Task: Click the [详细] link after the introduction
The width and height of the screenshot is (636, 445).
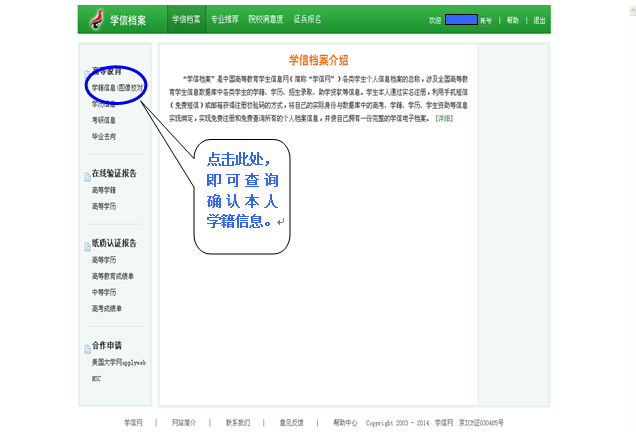Action: [443, 118]
